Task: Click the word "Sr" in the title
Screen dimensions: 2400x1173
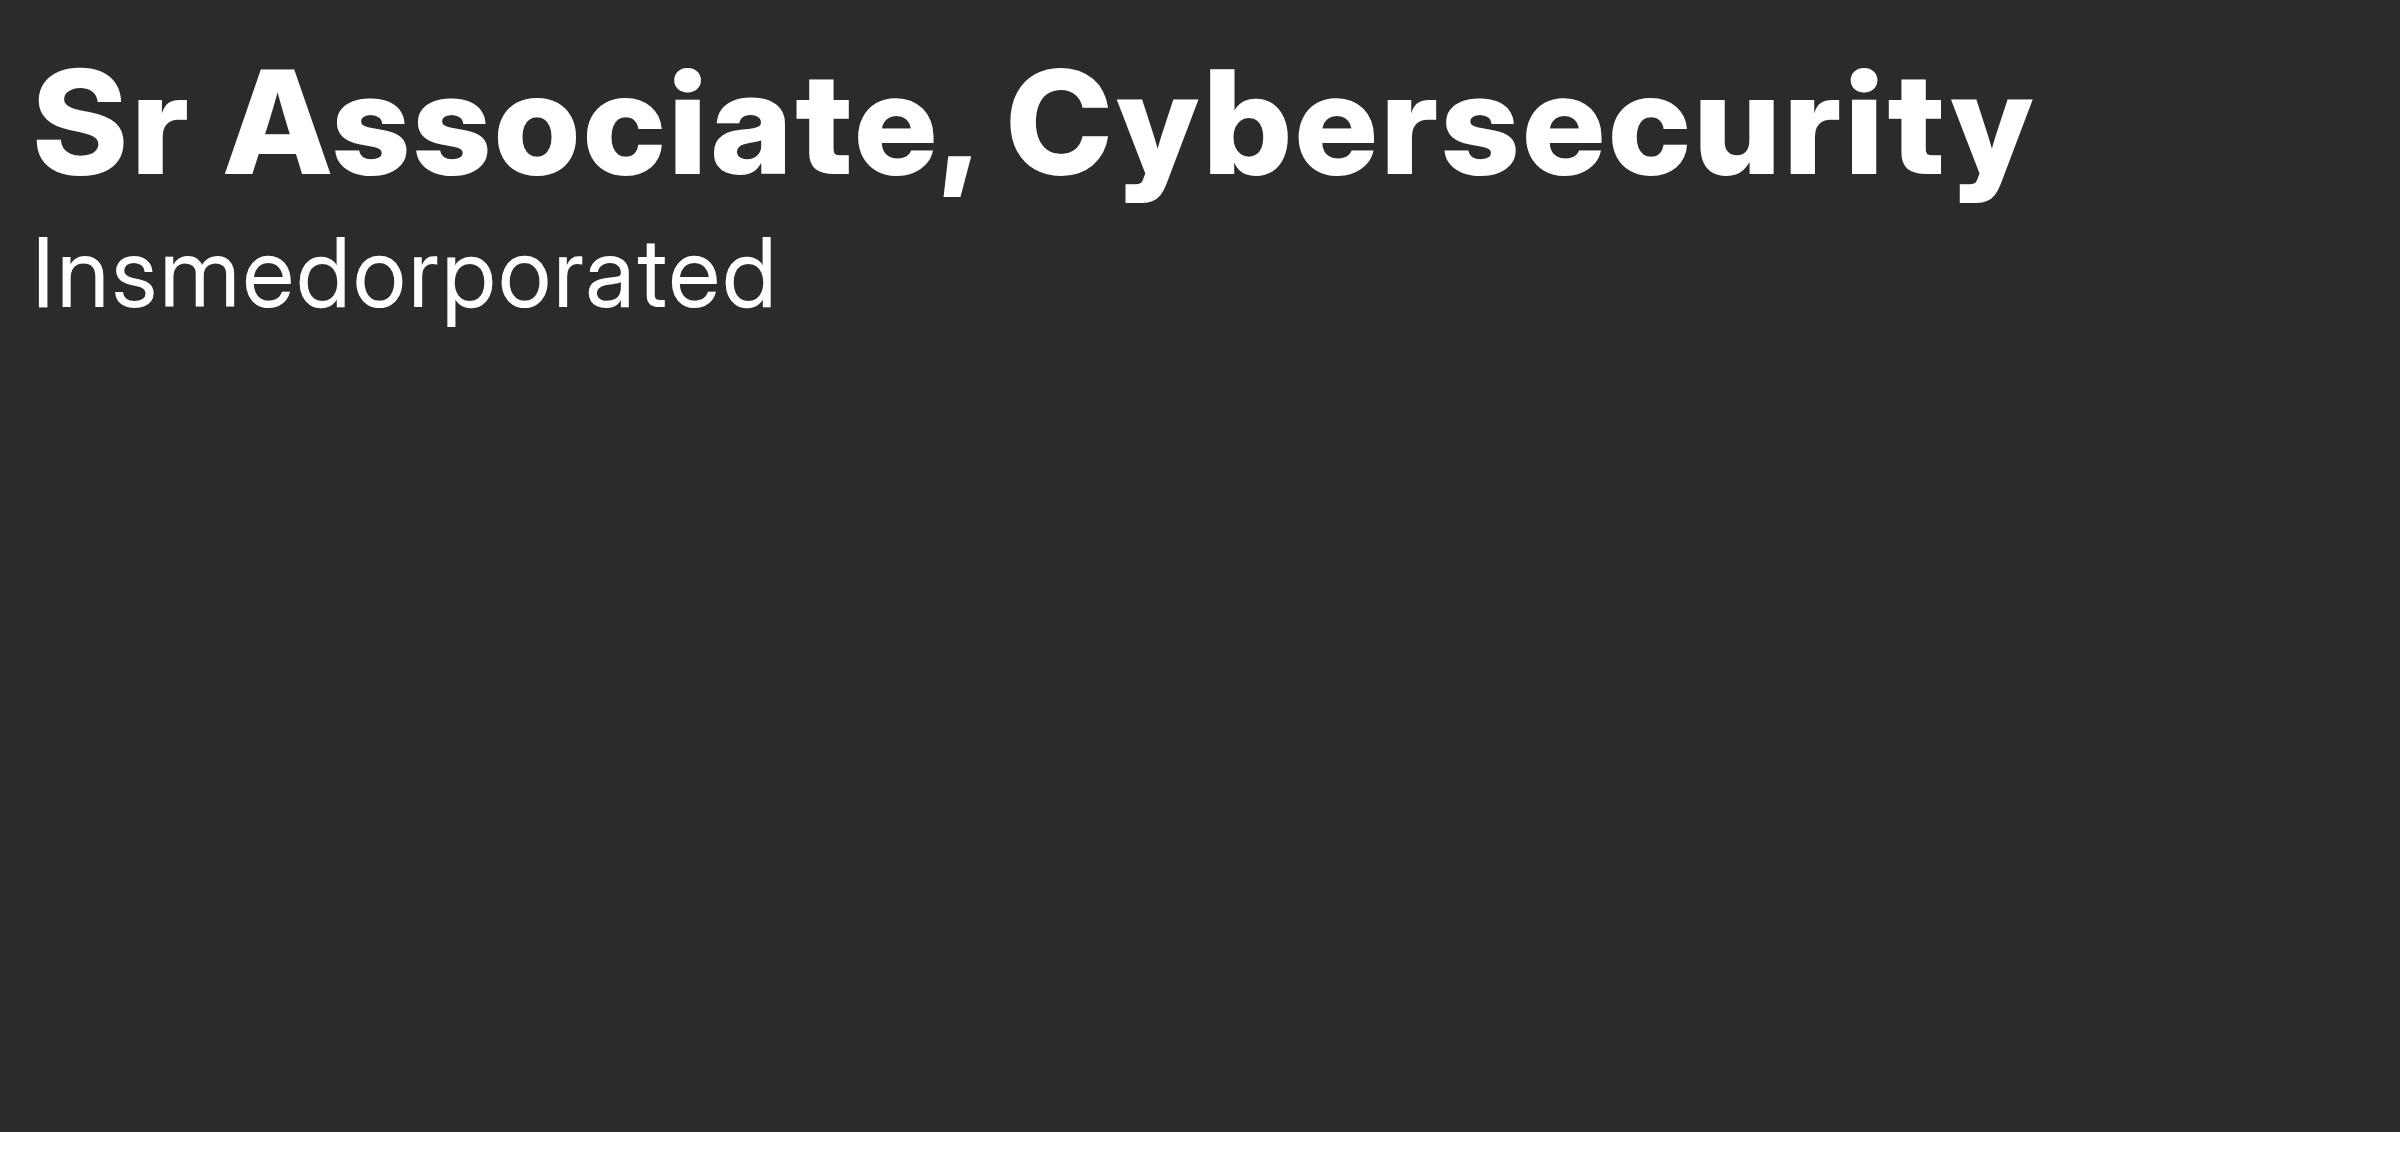Action: [x=111, y=125]
